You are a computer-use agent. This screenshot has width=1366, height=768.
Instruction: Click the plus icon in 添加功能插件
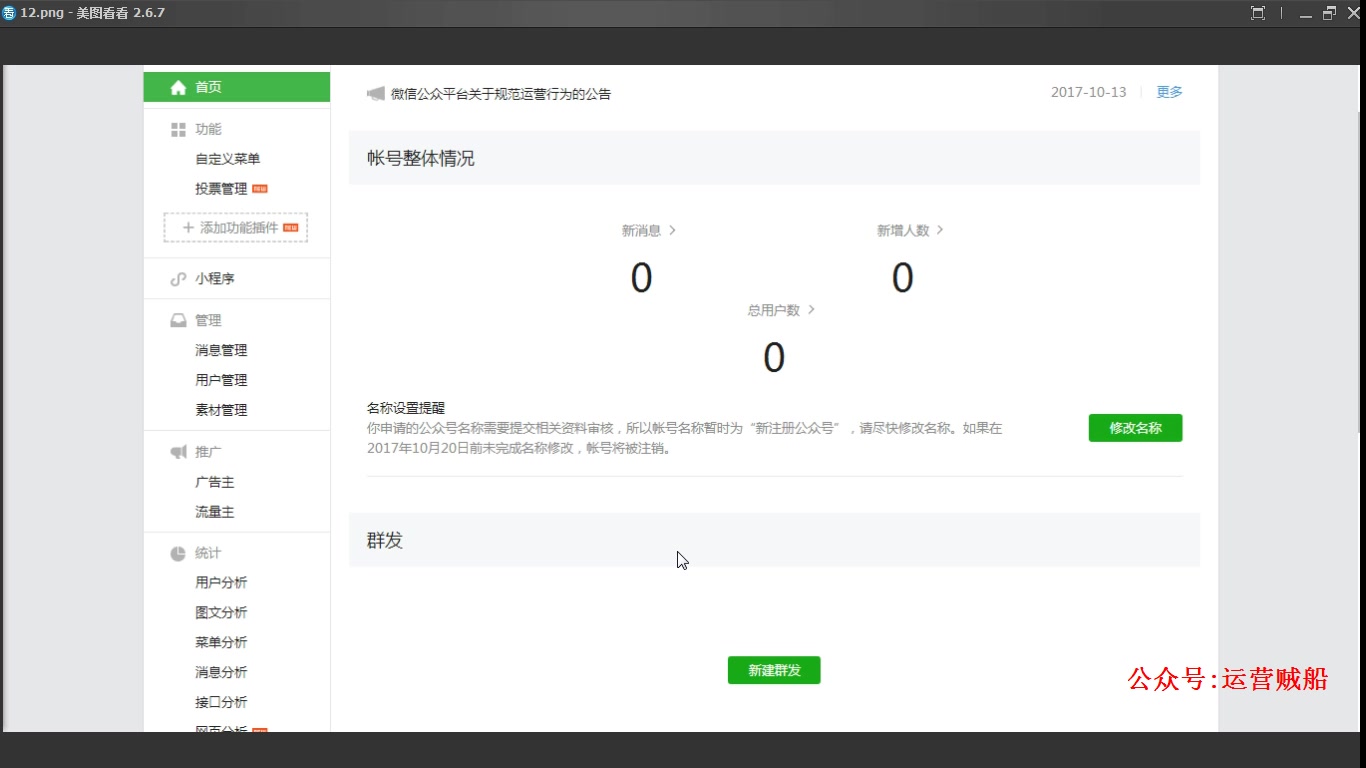[x=188, y=228]
